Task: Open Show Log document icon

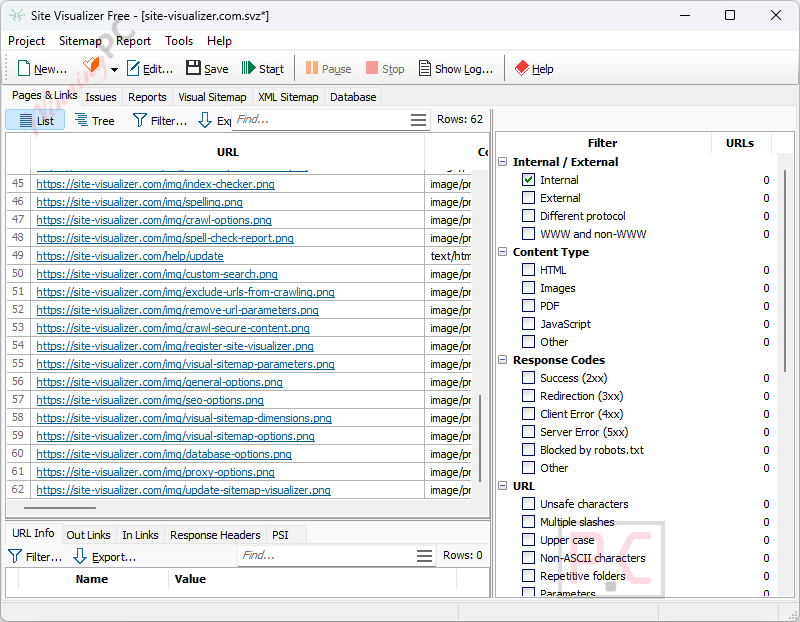Action: point(424,68)
